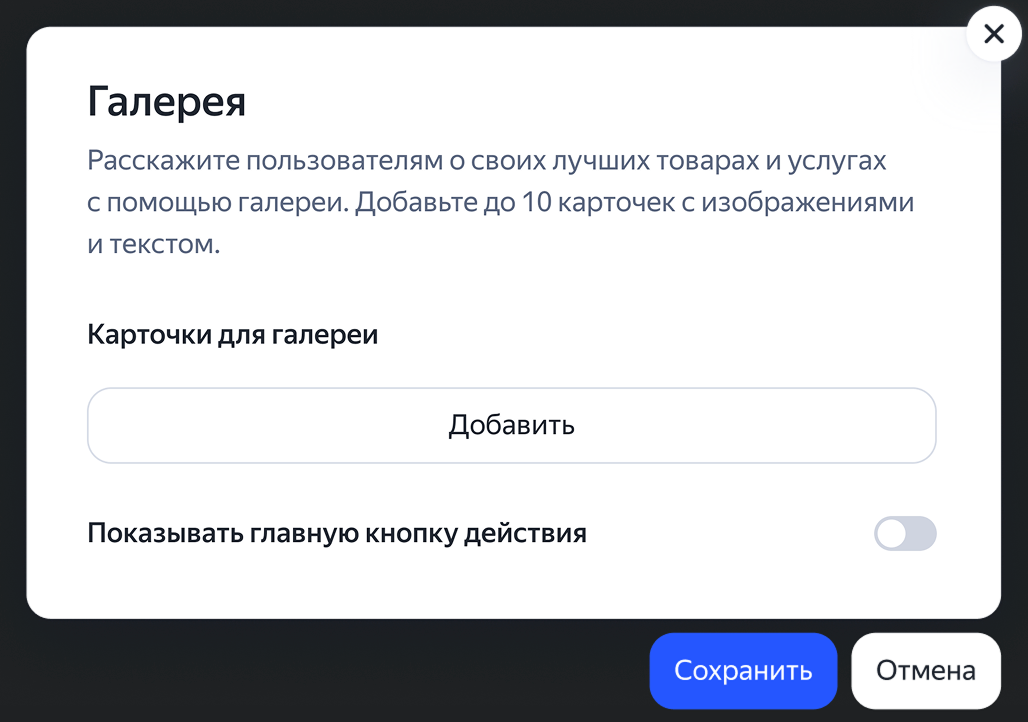This screenshot has width=1028, height=722.
Task: Click the Добавить button to add a card
Action: coord(511,426)
